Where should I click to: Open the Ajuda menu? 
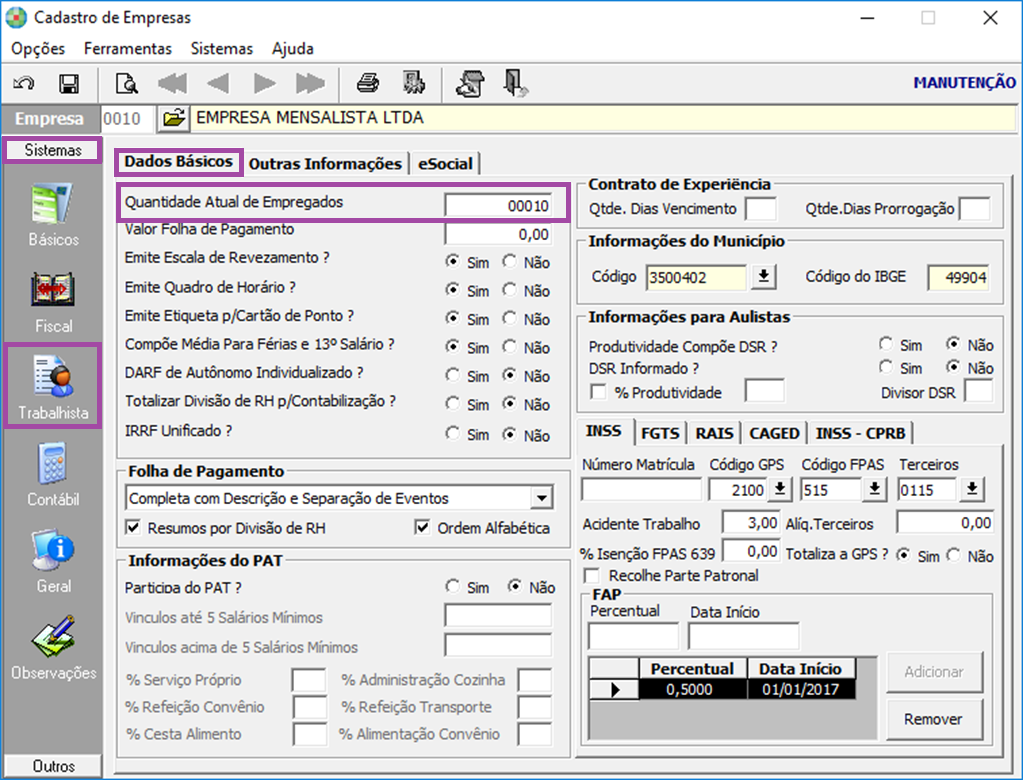tap(293, 49)
